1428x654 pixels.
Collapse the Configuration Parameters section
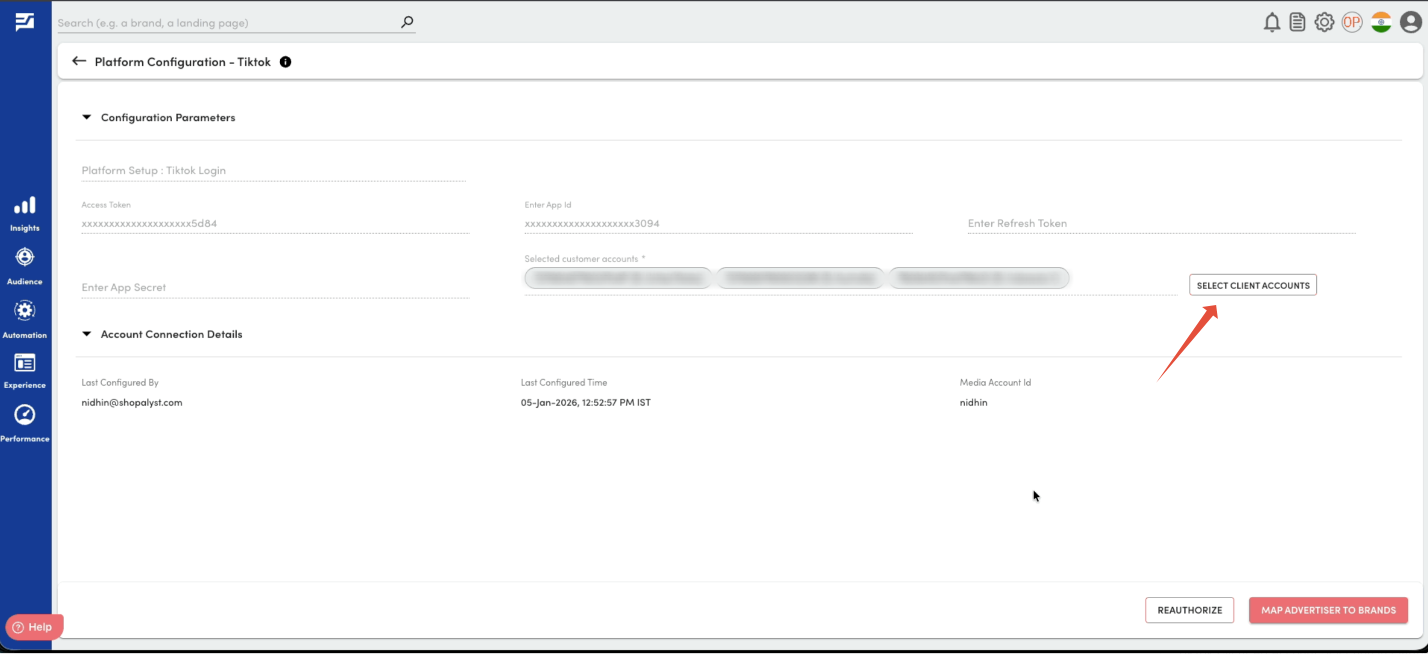pos(87,117)
